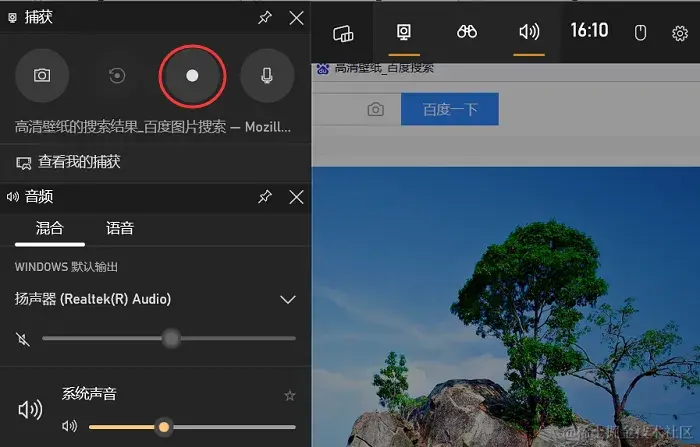Close the Capture (捕获) widget

pyautogui.click(x=296, y=18)
